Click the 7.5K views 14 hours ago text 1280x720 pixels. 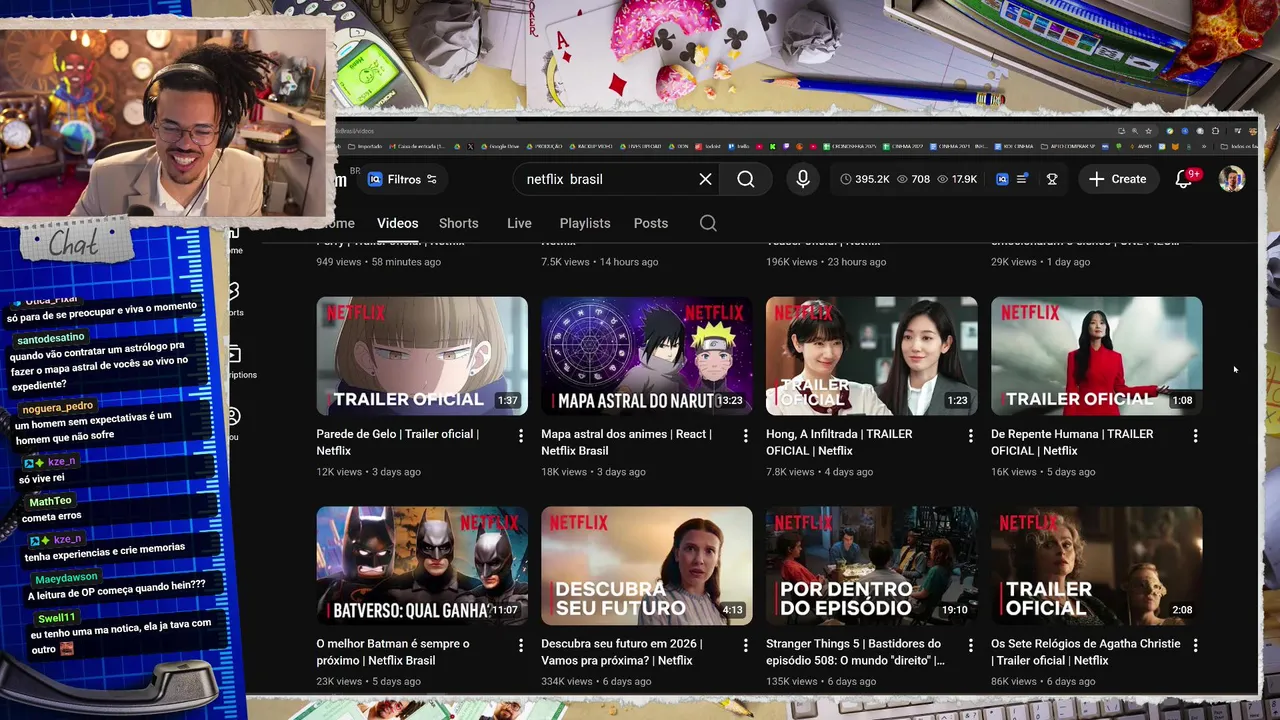click(599, 262)
